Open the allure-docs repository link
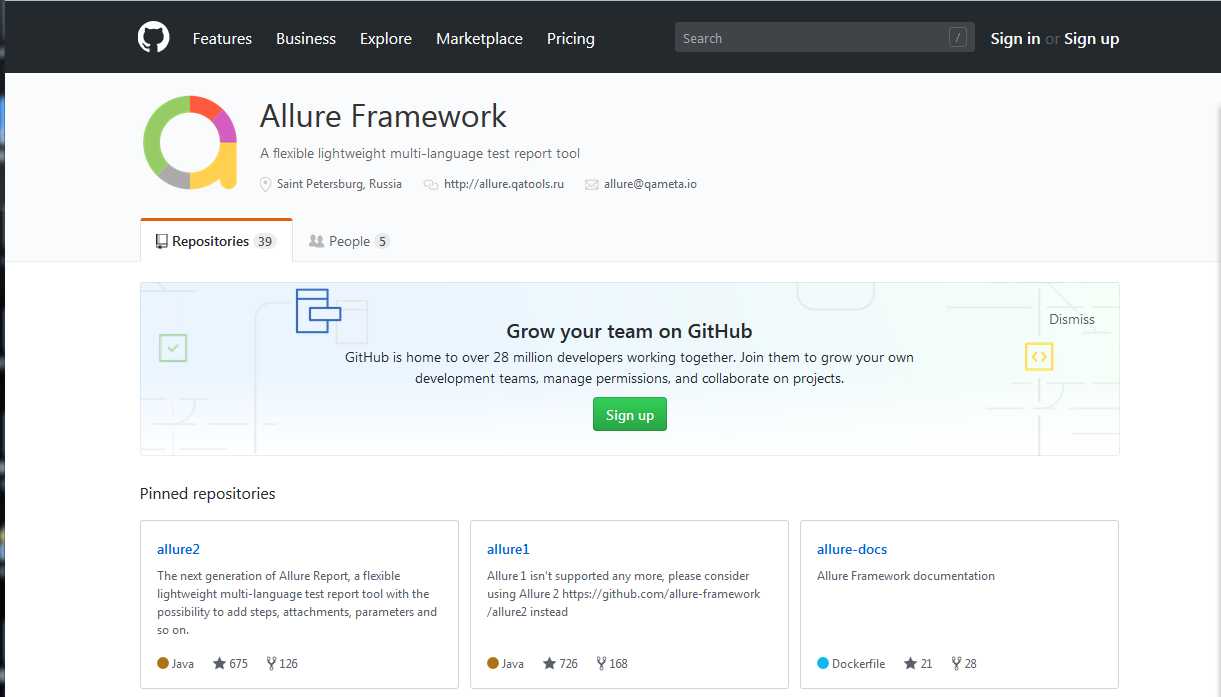Image resolution: width=1221 pixels, height=697 pixels. point(852,549)
